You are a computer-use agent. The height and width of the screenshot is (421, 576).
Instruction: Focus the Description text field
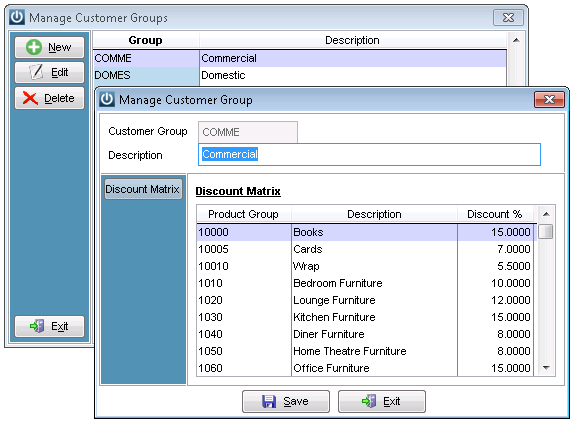(x=369, y=155)
